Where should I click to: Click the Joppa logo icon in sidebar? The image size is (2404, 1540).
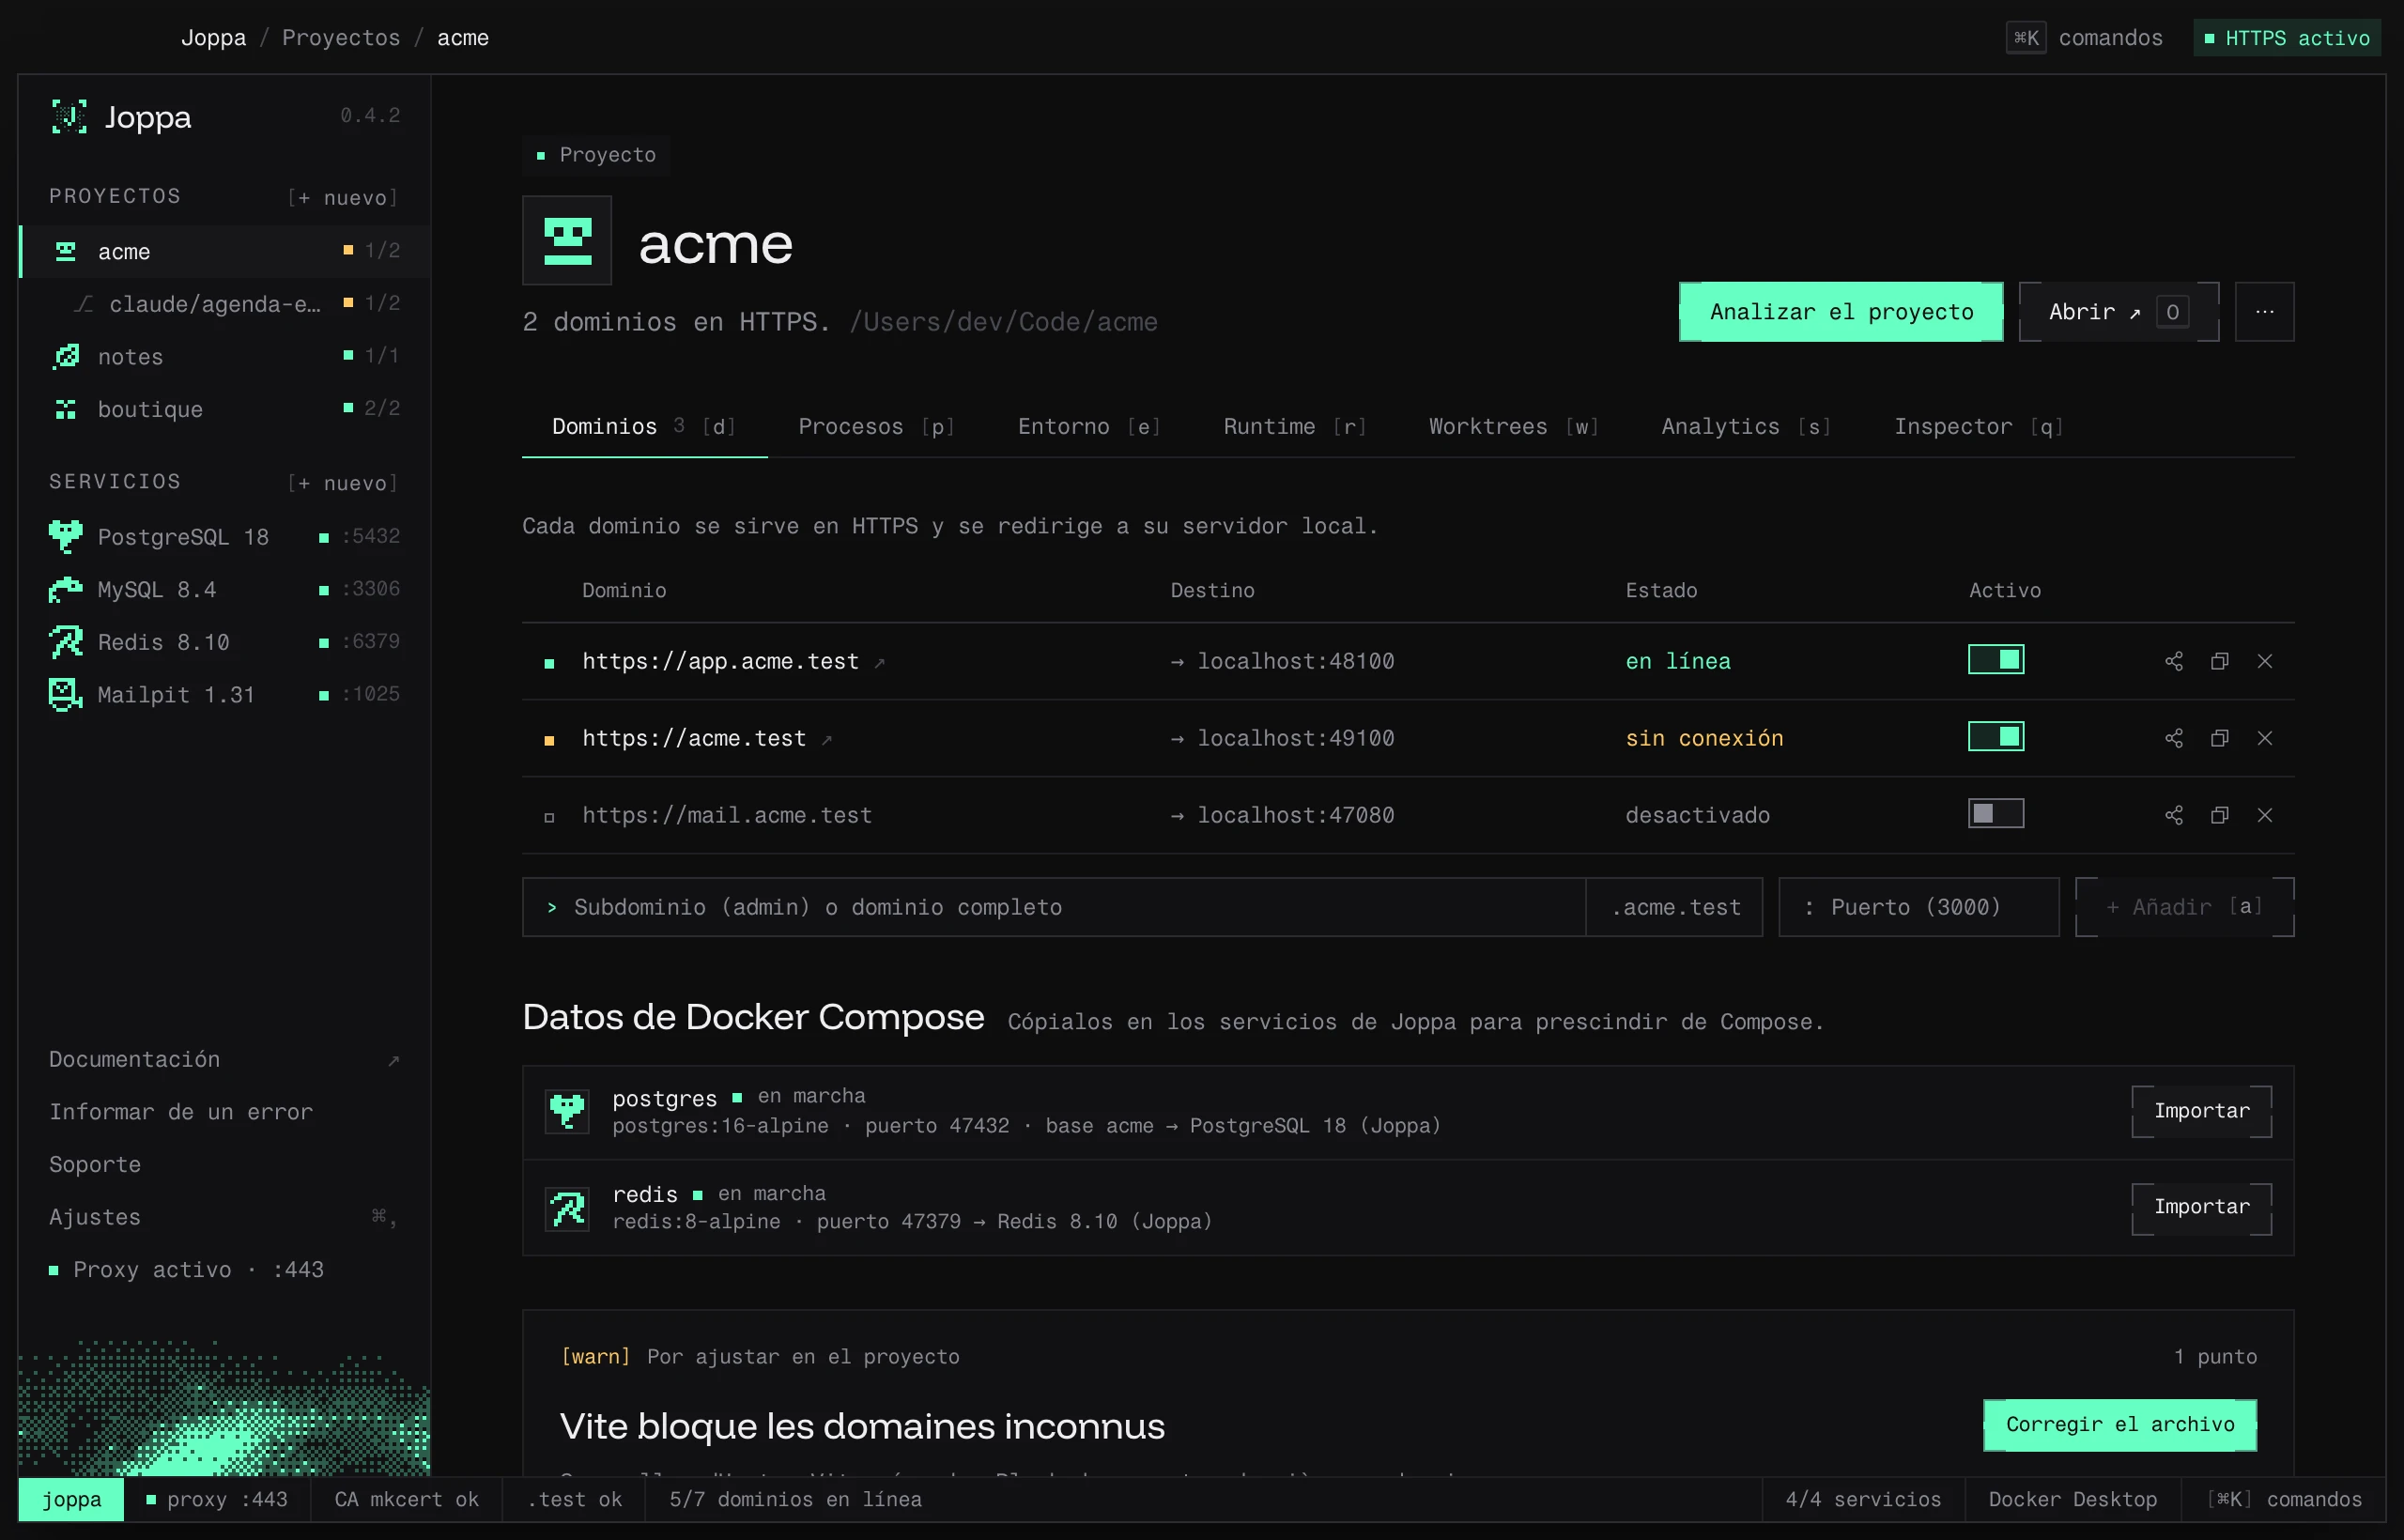pos(69,117)
